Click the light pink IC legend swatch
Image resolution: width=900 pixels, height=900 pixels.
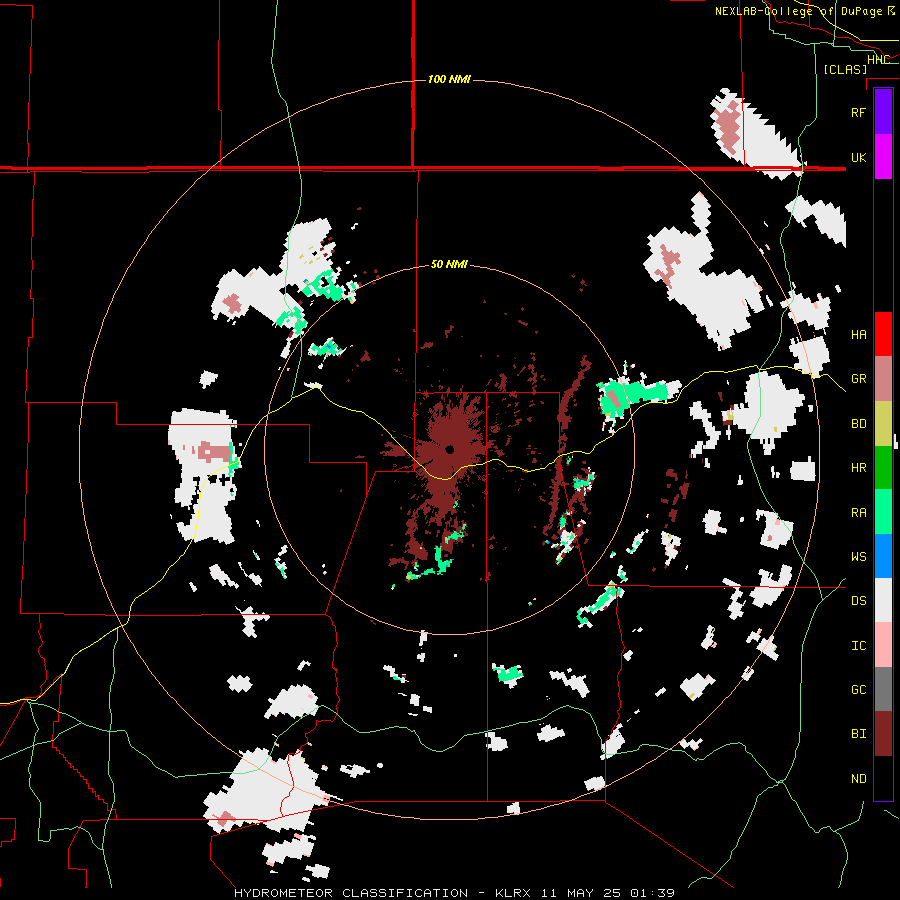pos(883,645)
